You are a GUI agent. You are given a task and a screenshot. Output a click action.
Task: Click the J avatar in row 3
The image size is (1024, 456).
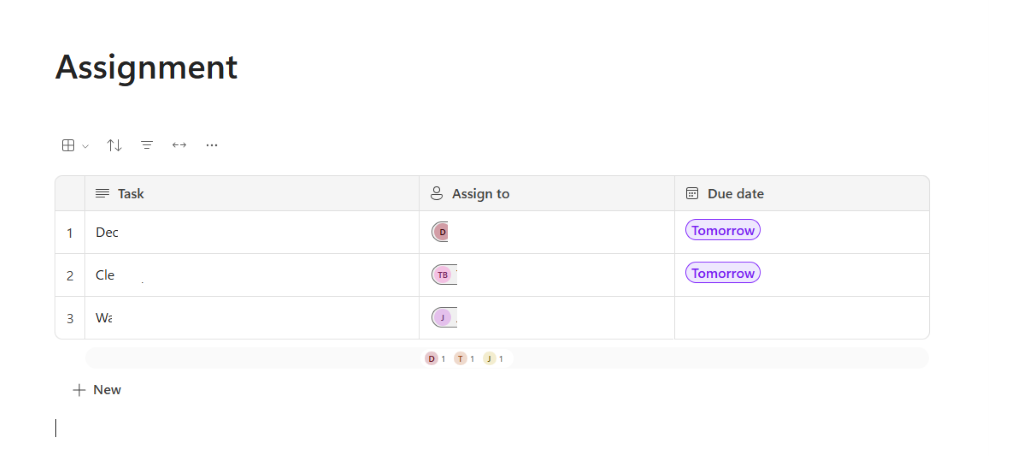coord(442,318)
